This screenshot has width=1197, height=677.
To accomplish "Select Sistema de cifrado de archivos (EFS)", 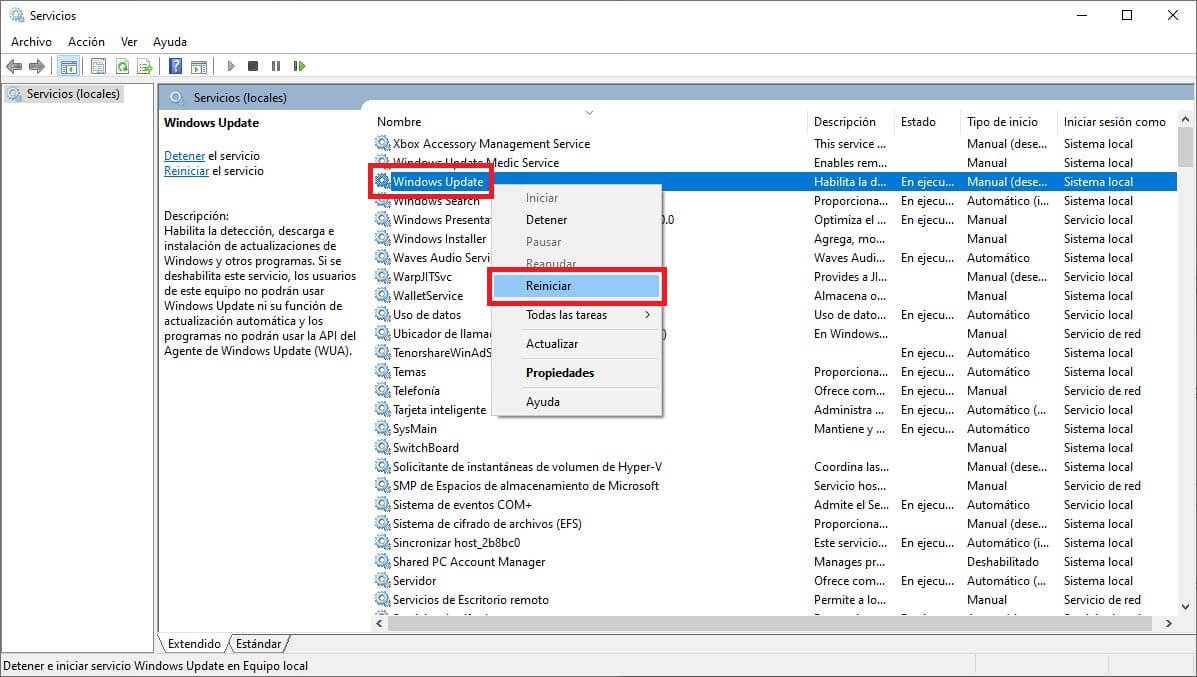I will [x=487, y=524].
